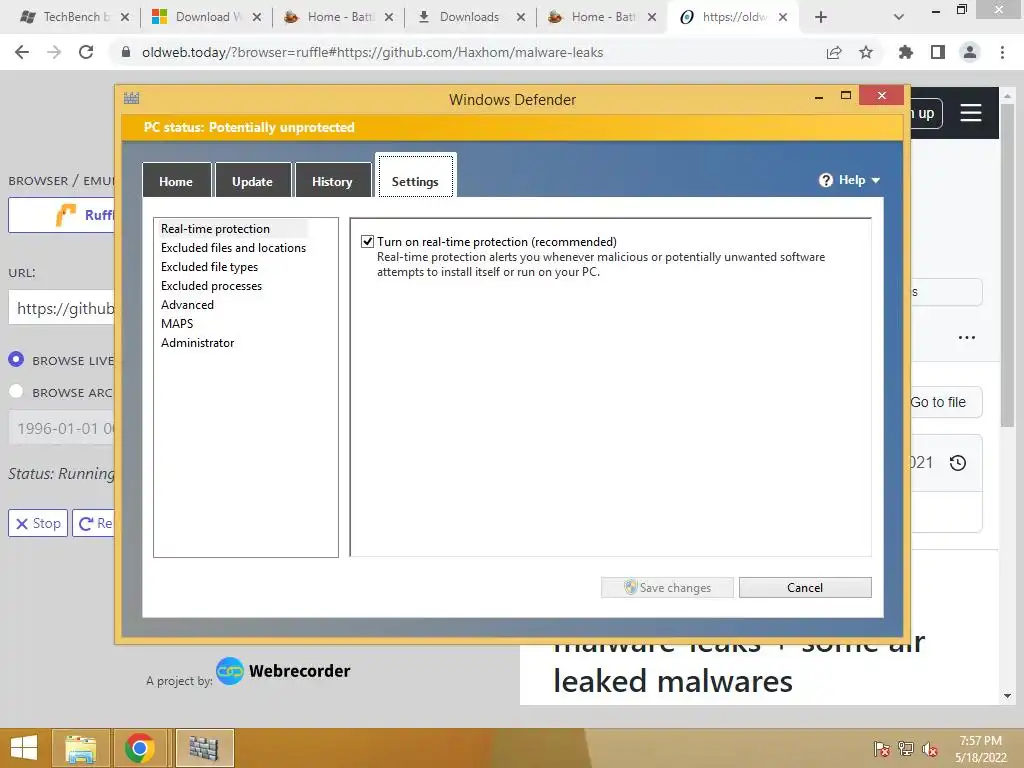This screenshot has height=768, width=1024.
Task: Click the page vertical scrollbar
Action: coord(1008,264)
